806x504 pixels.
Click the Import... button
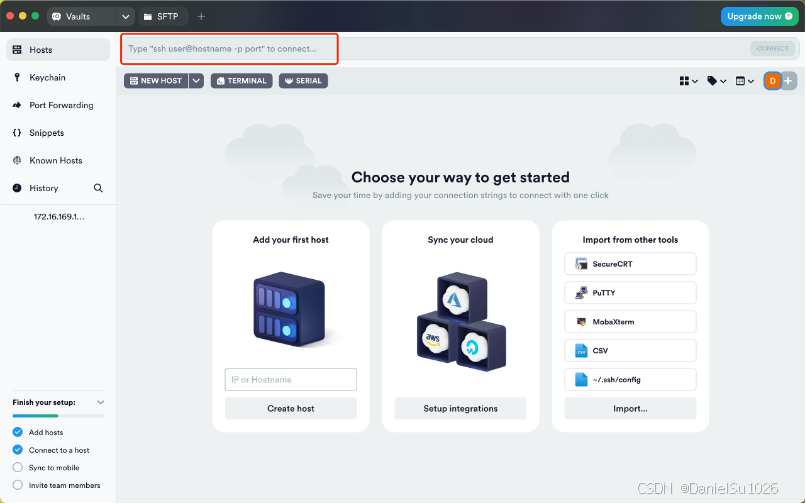630,408
